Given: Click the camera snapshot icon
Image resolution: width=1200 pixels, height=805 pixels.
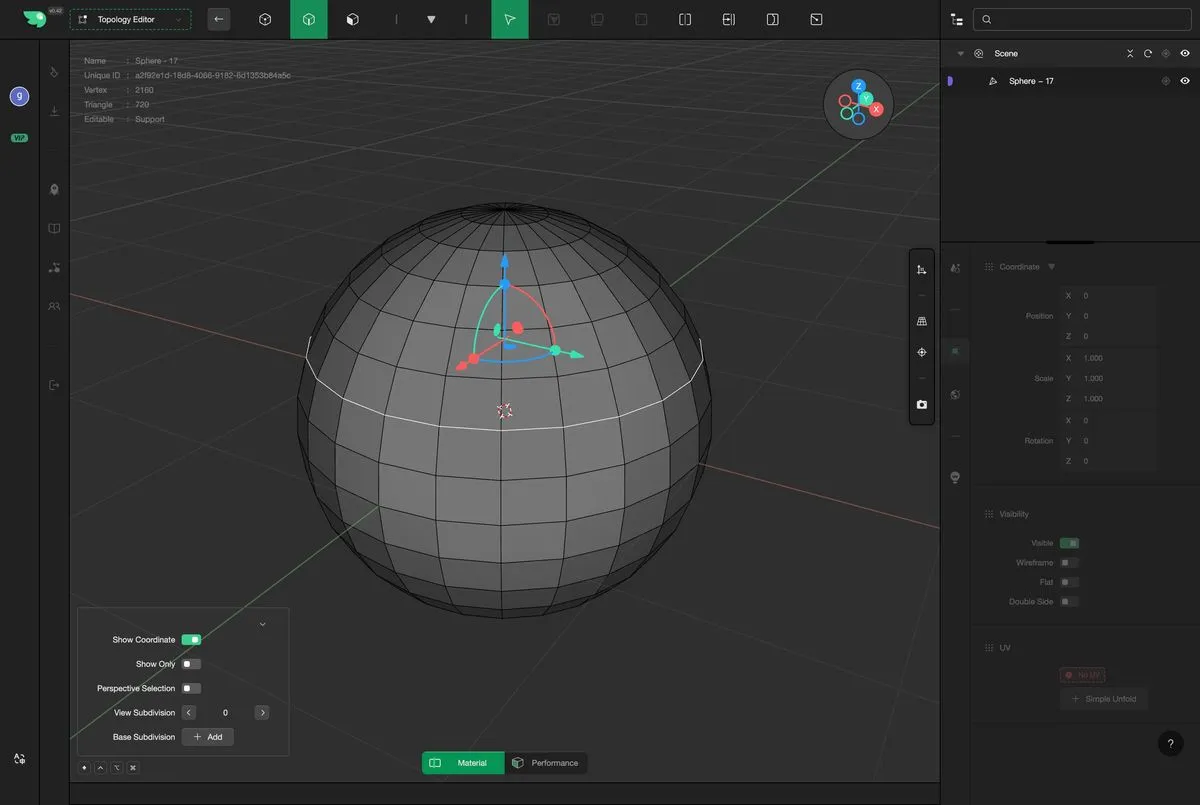Looking at the screenshot, I should click(921, 405).
